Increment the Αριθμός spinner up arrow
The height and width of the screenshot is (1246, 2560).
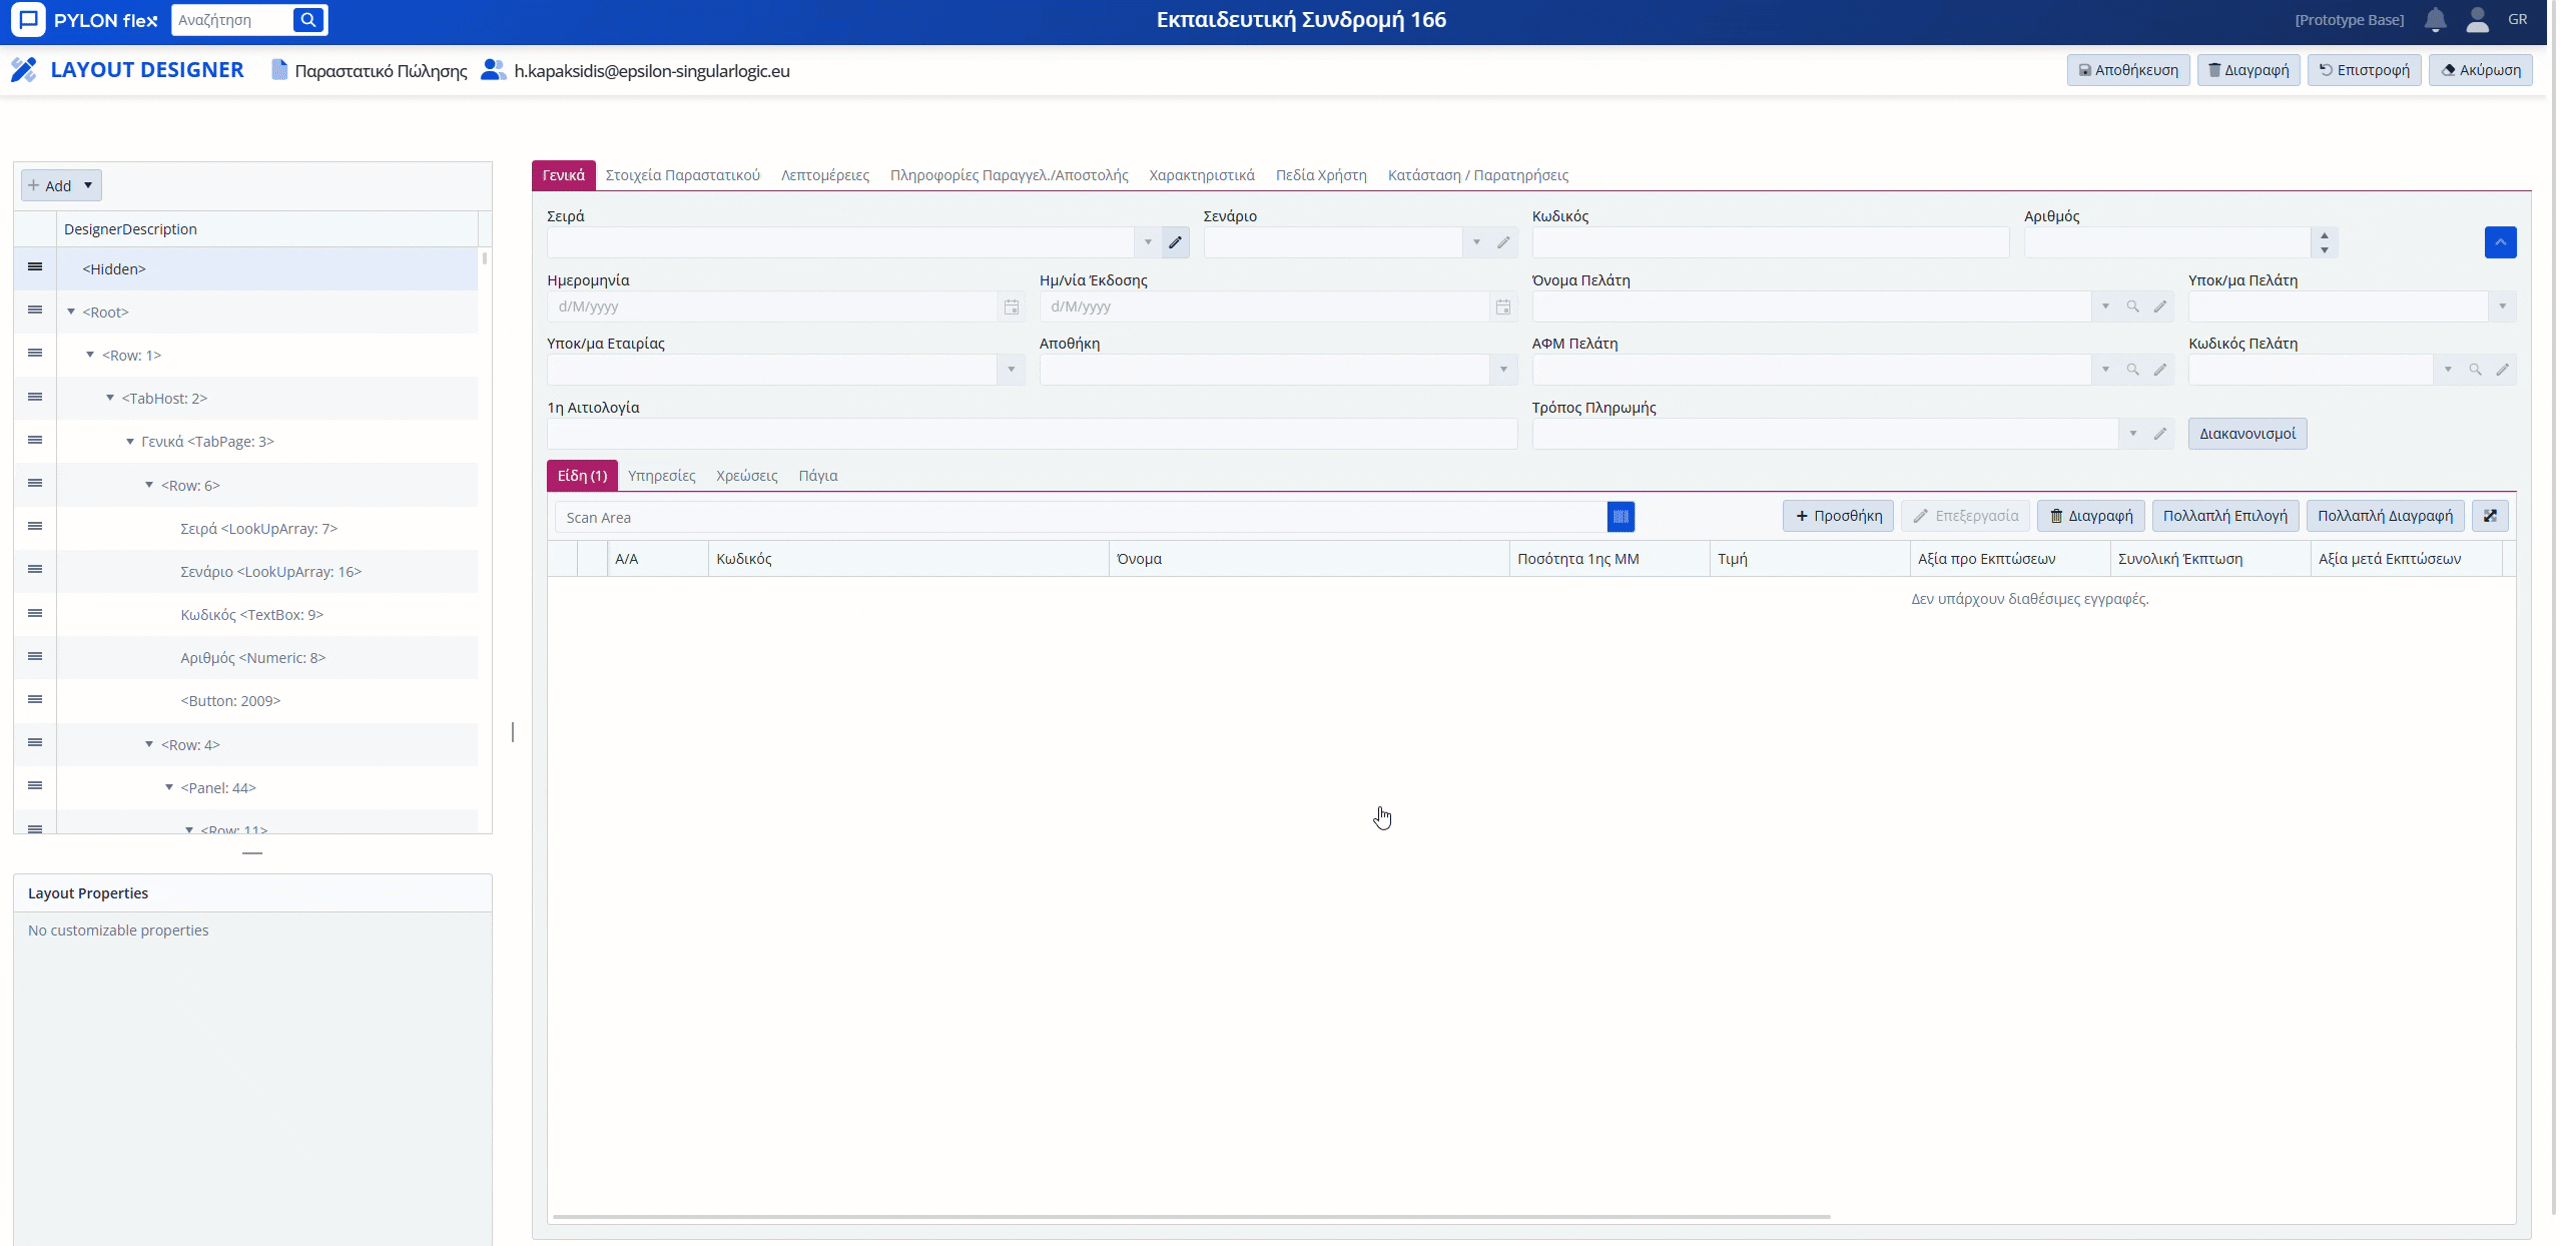pos(2324,236)
